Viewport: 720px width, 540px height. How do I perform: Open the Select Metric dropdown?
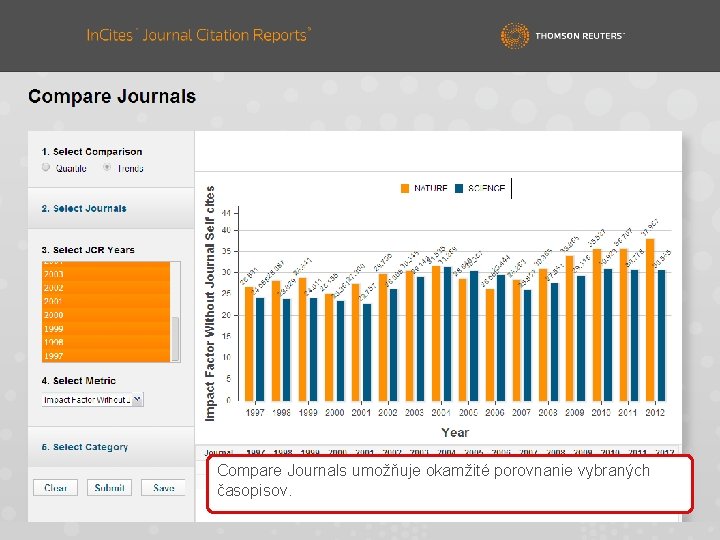coord(93,399)
